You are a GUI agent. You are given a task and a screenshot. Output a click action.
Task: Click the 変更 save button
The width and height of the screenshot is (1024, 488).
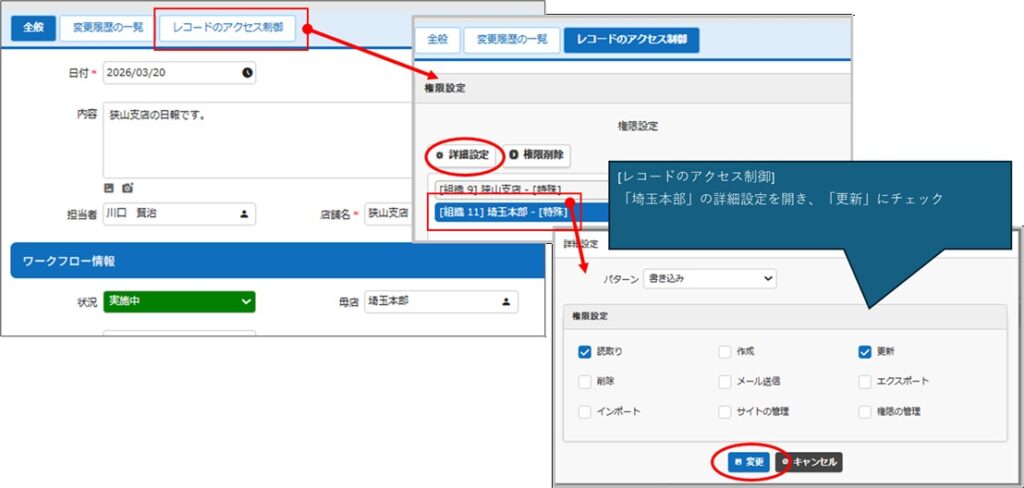point(748,462)
